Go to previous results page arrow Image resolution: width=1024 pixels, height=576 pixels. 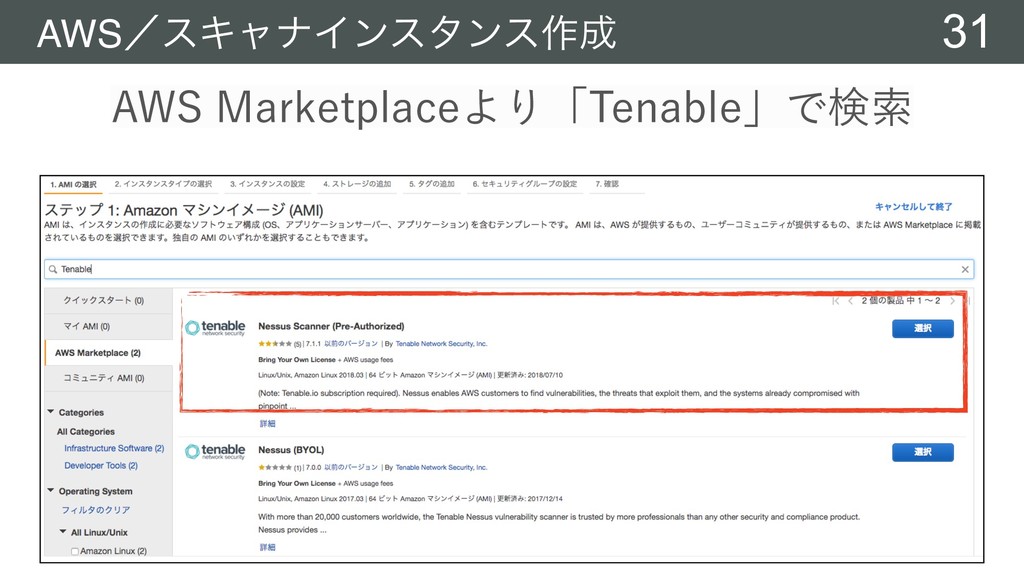tap(850, 301)
